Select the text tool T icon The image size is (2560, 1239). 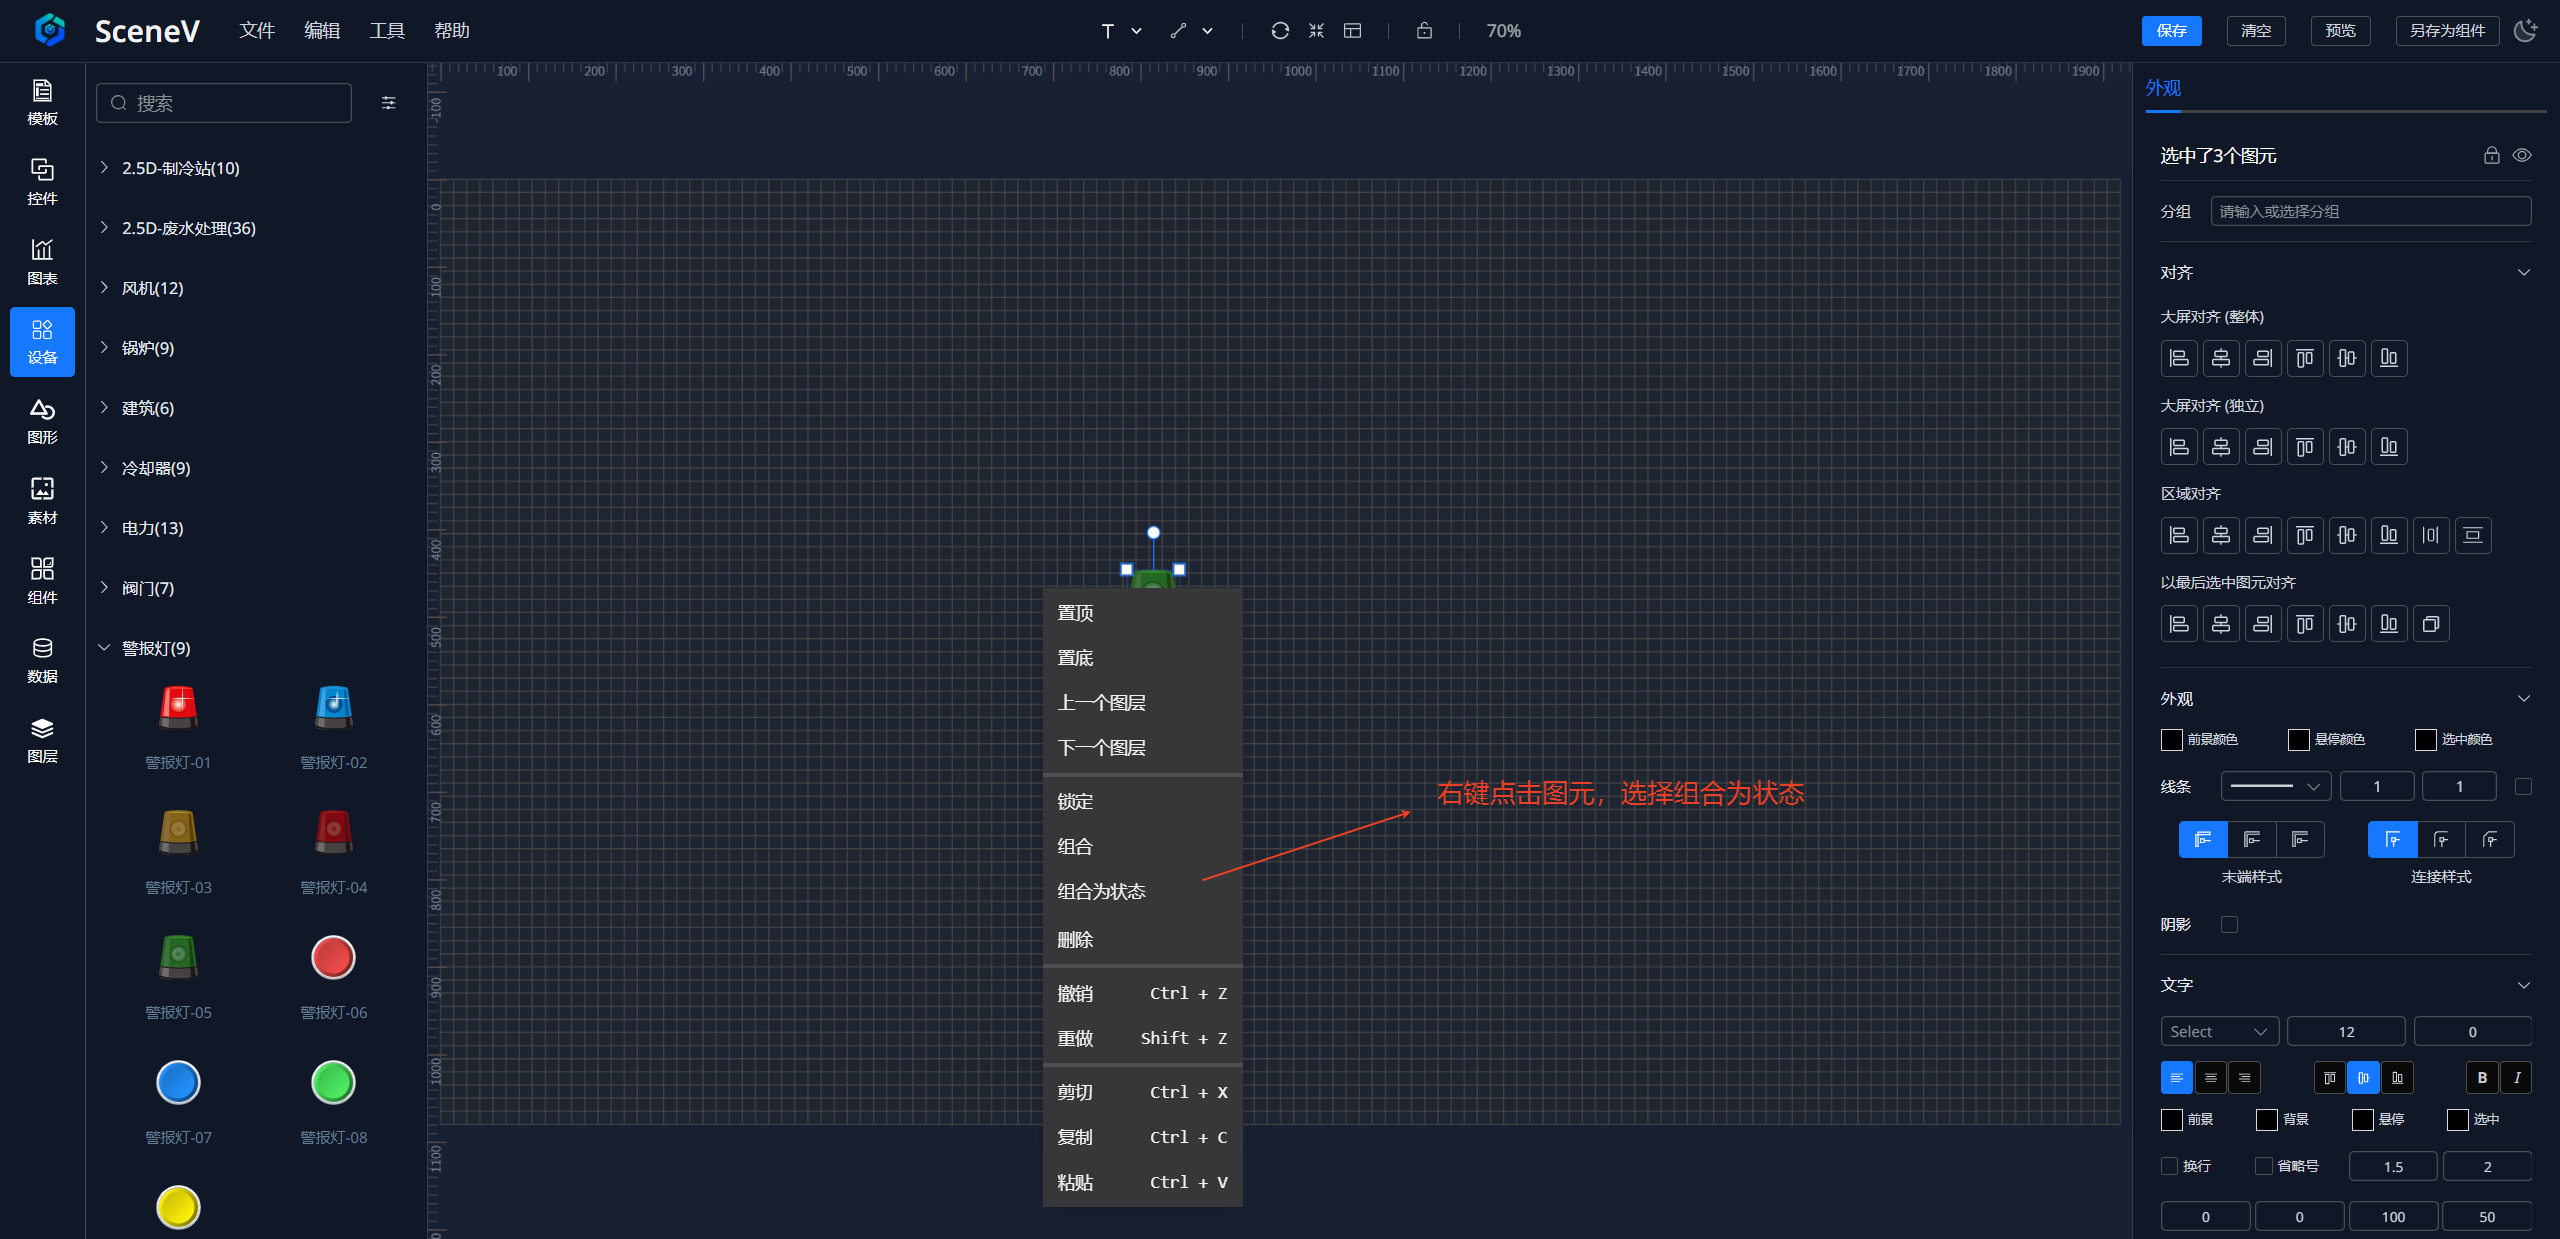coord(1107,31)
